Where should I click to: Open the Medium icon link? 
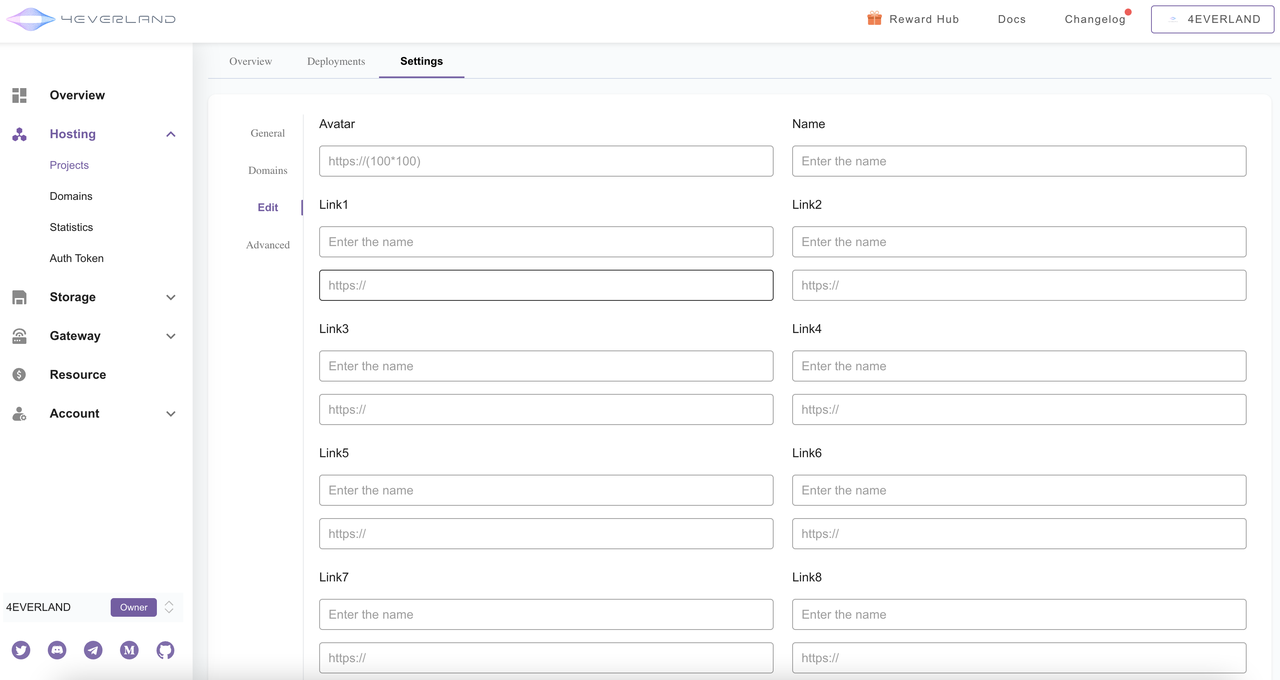coord(129,650)
